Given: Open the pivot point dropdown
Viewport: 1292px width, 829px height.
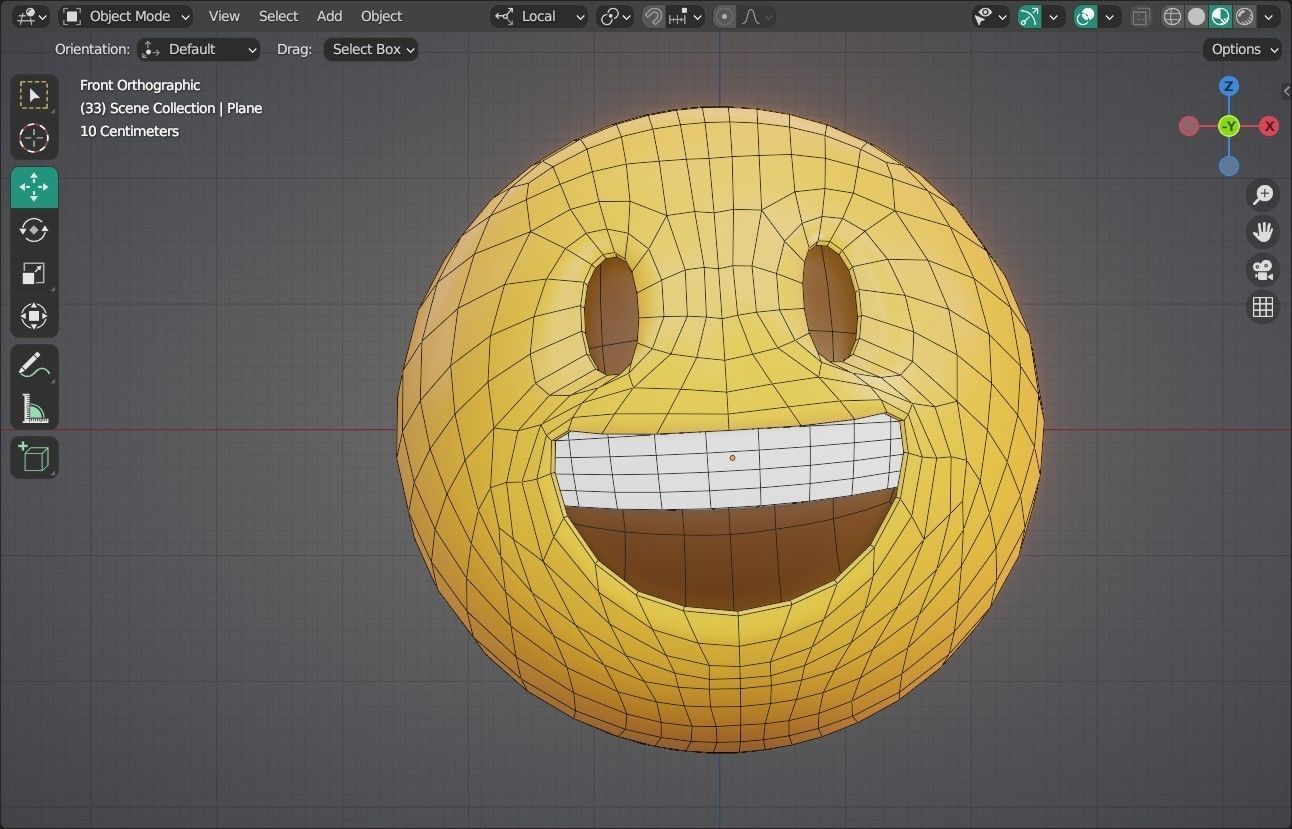Looking at the screenshot, I should 615,16.
